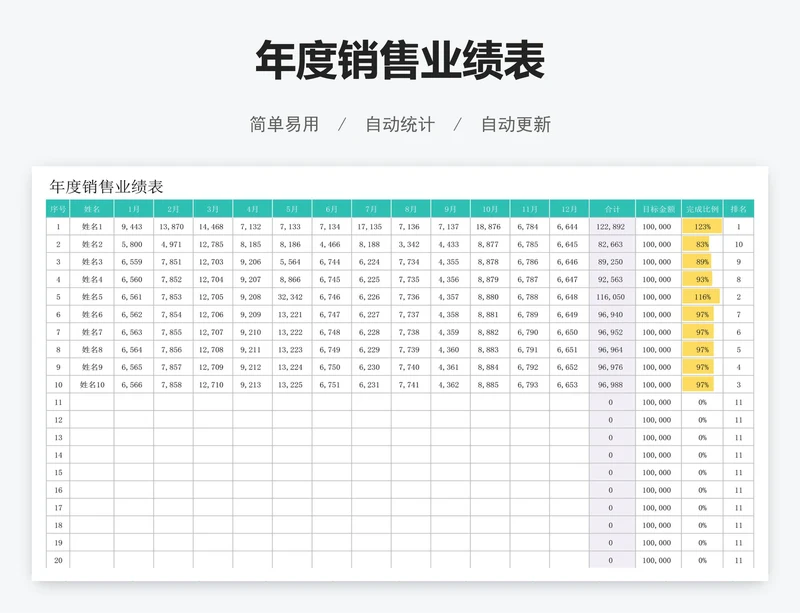
Task: Select the 姓名 column header
Action: click(92, 209)
